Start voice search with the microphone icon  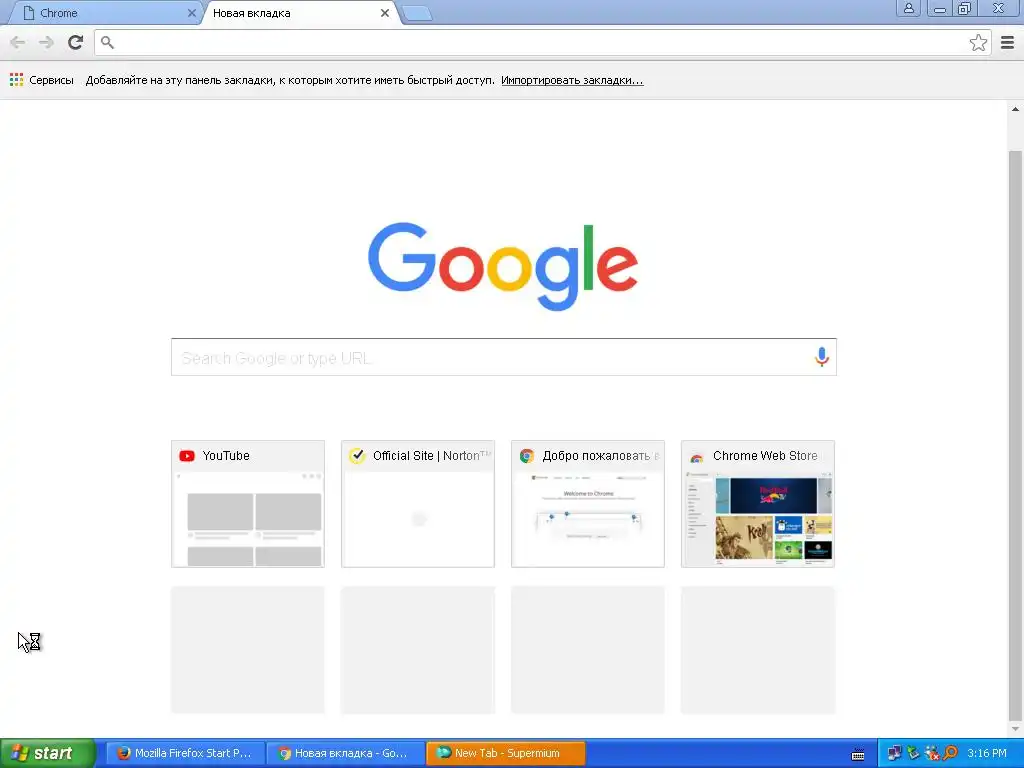click(822, 357)
